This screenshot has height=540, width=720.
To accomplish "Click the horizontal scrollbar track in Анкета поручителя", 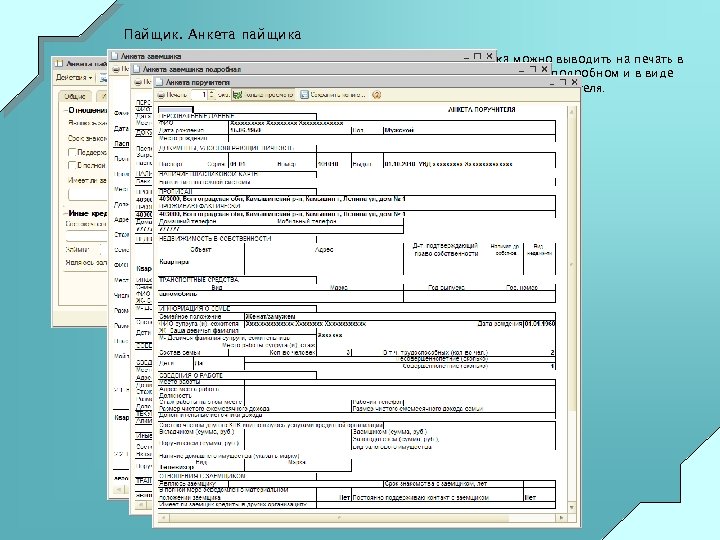I will (x=362, y=518).
